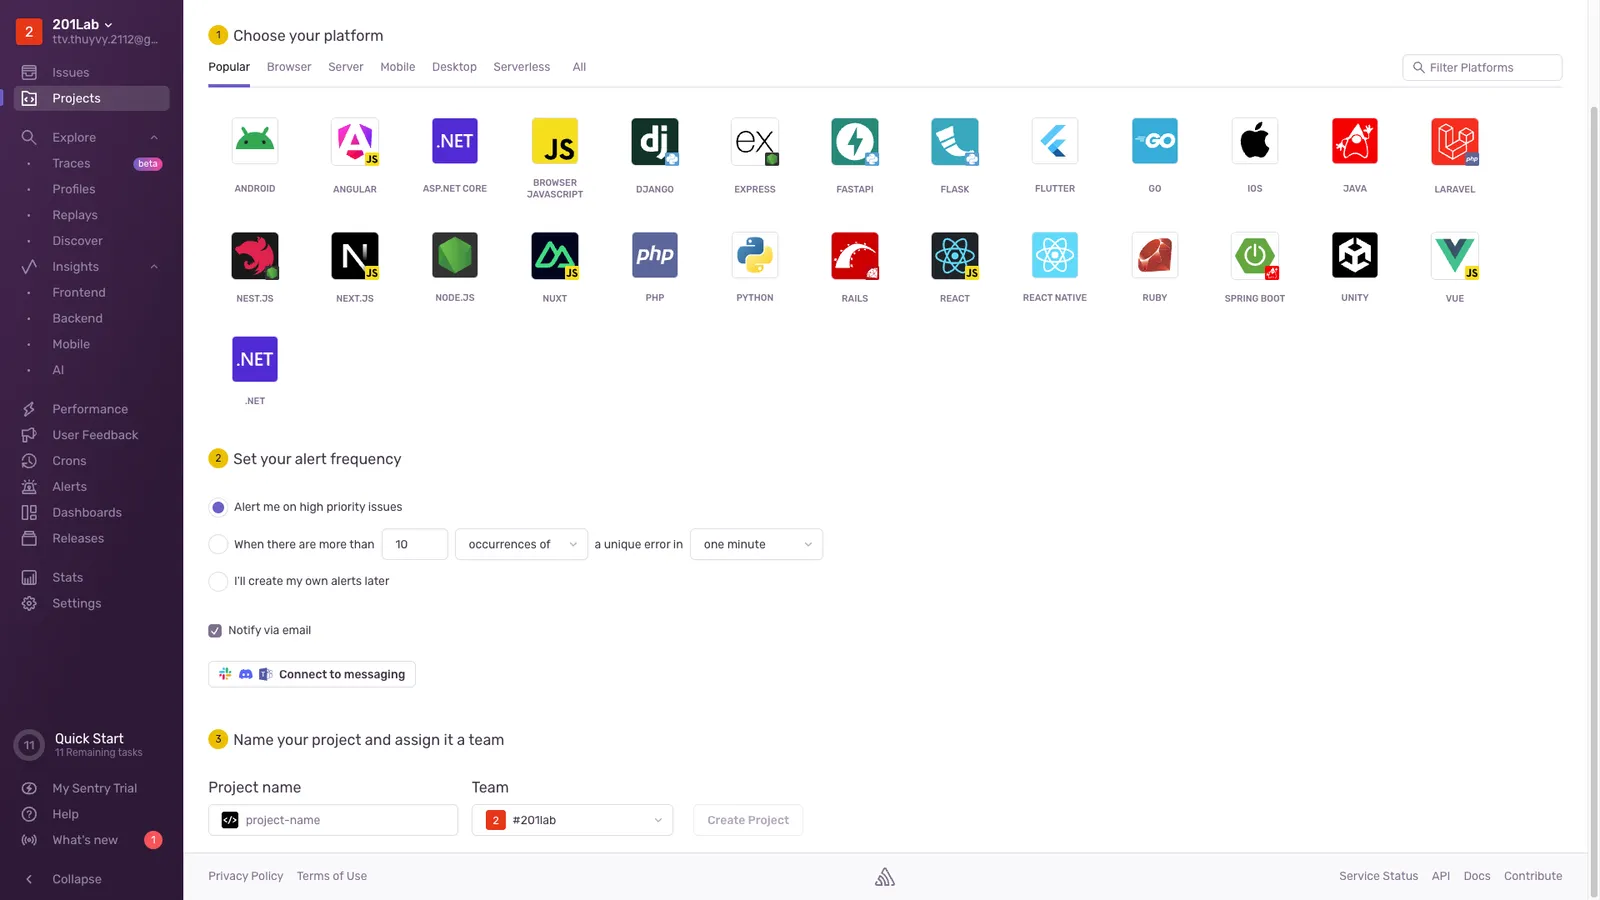Open Dashboards in the sidebar
This screenshot has width=1600, height=900.
(x=87, y=513)
